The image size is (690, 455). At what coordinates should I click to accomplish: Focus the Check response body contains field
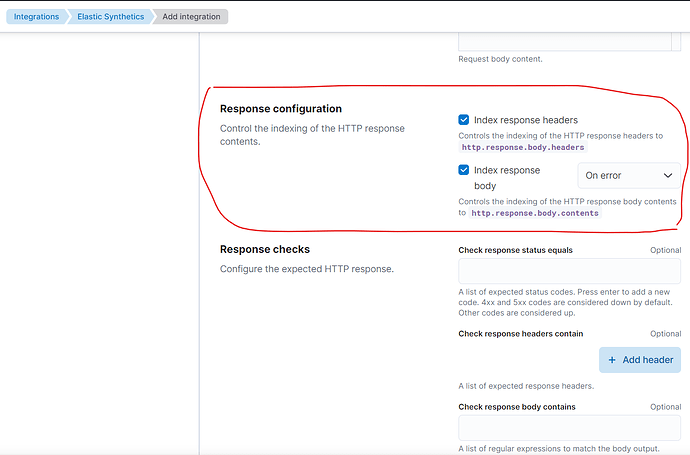coord(569,428)
